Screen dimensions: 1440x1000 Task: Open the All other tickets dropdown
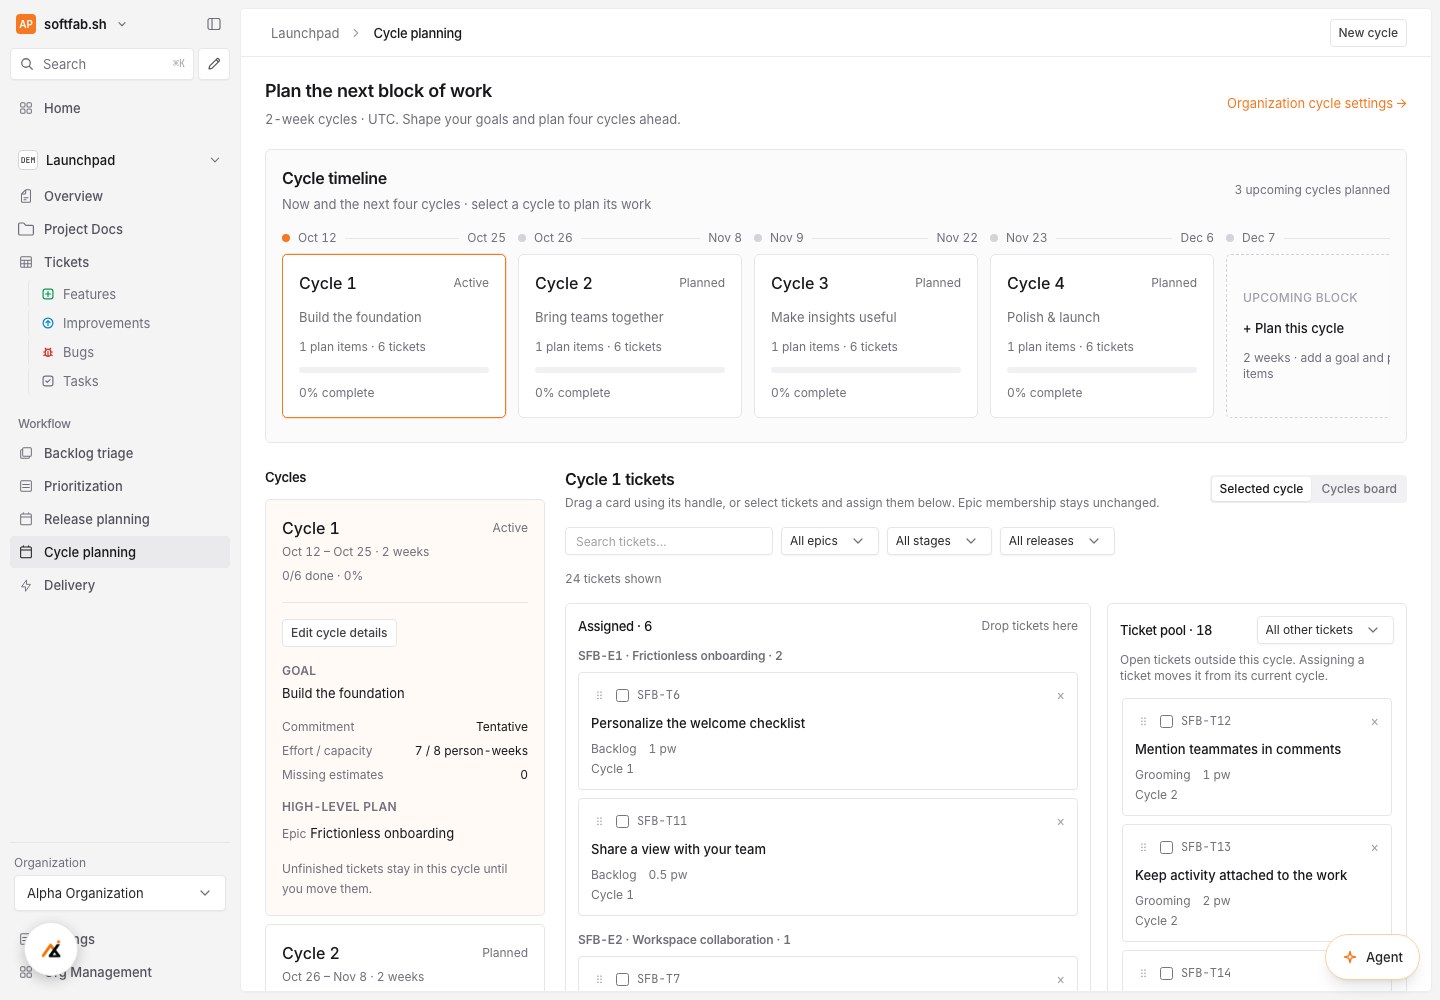1325,630
